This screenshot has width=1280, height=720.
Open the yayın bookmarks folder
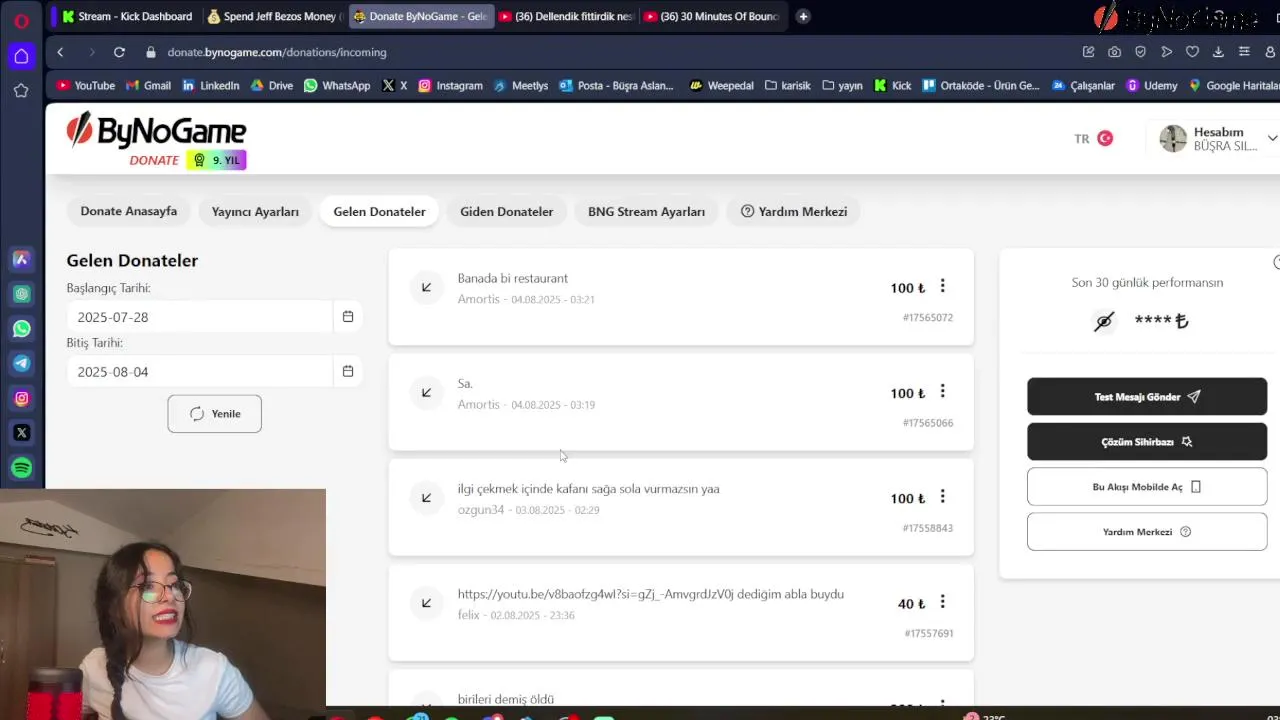[x=842, y=85]
